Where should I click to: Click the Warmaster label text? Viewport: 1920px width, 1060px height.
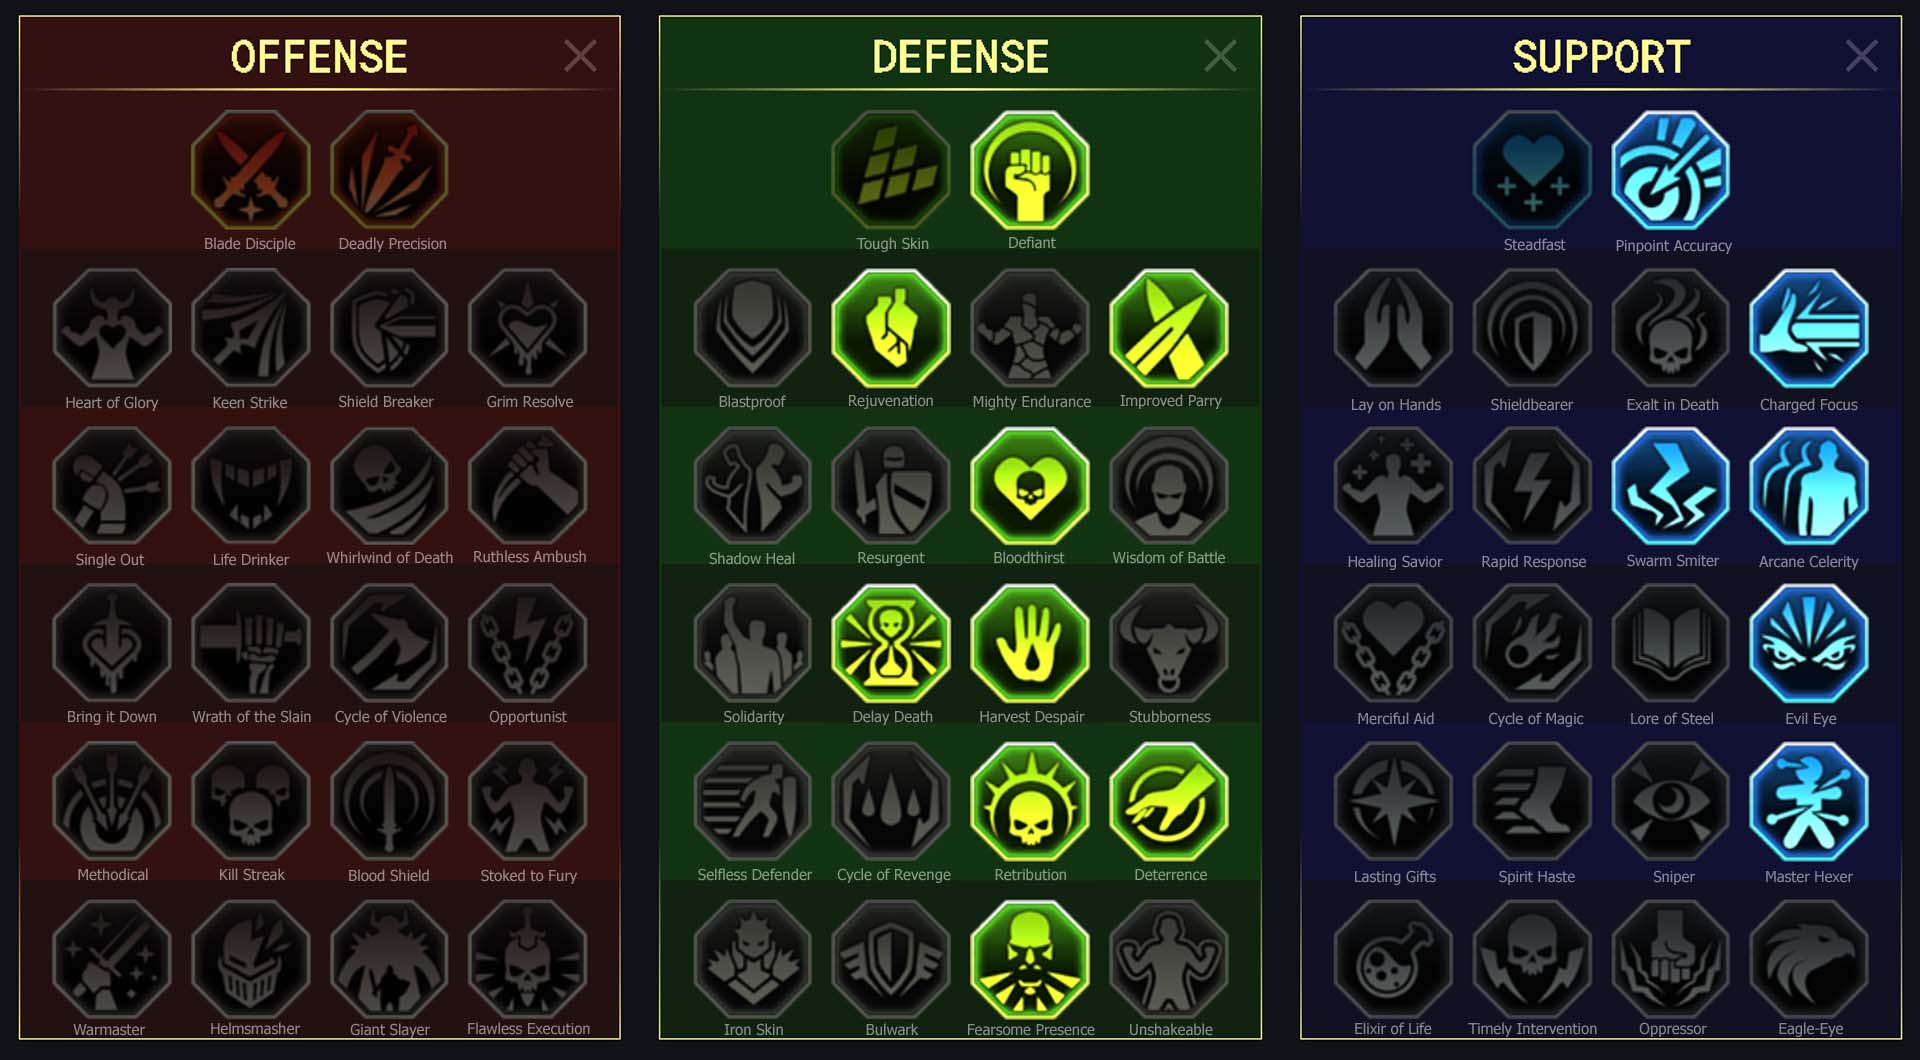click(109, 1029)
